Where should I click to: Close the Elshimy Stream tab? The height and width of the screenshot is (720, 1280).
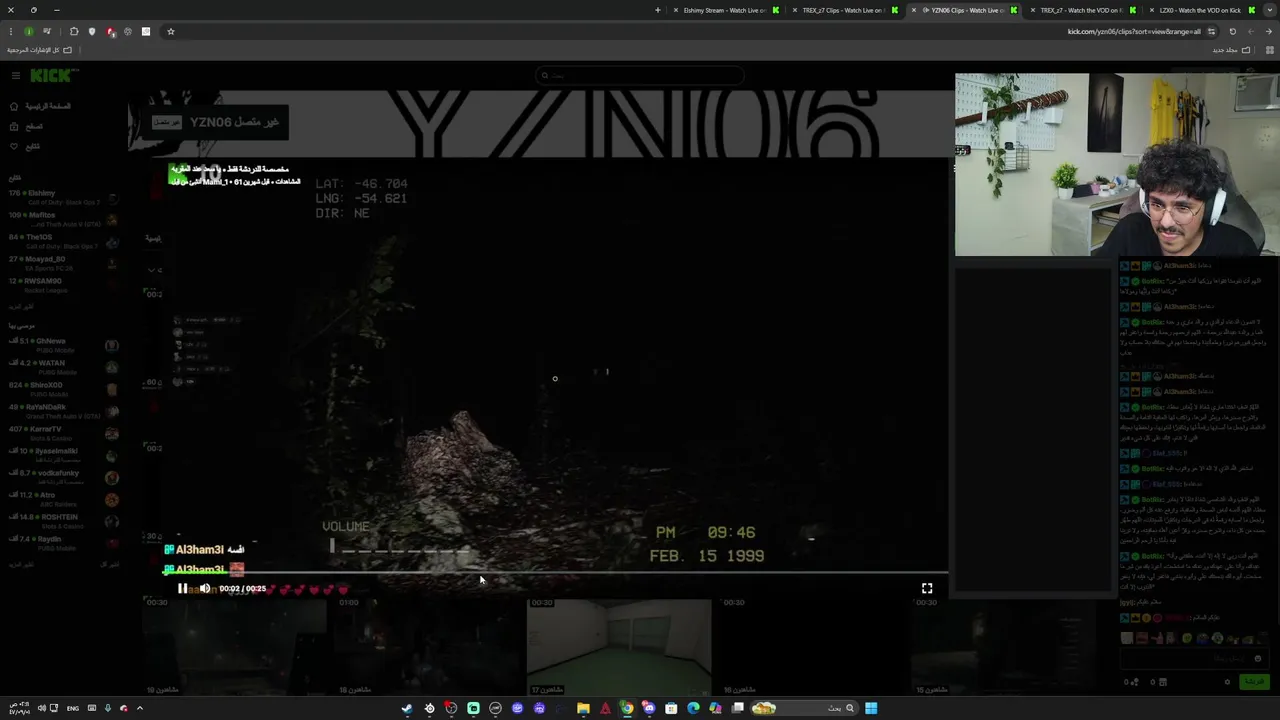[675, 10]
